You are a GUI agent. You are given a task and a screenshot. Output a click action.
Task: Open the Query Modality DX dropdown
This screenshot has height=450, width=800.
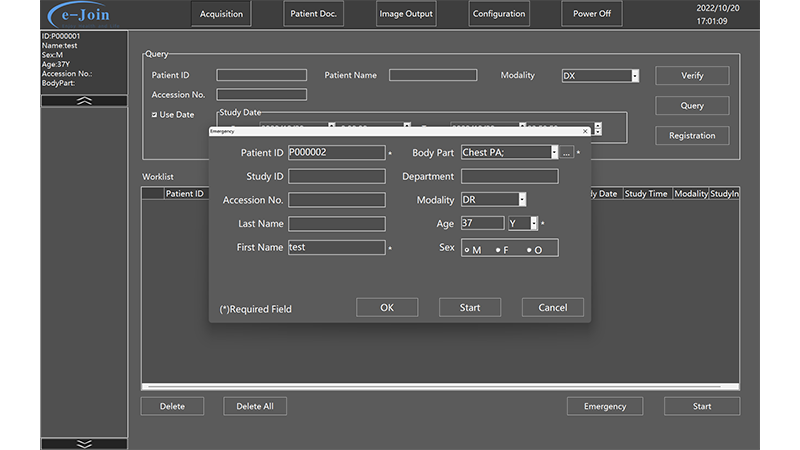tap(635, 76)
